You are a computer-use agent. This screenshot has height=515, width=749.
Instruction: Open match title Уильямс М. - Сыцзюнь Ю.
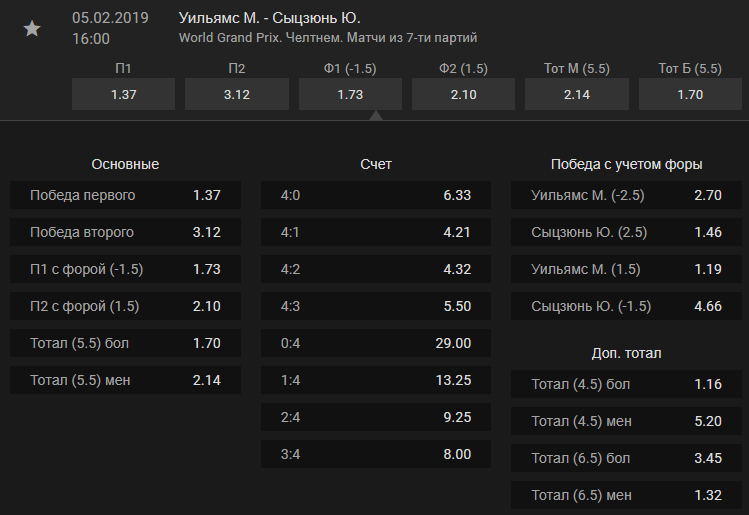click(x=269, y=18)
